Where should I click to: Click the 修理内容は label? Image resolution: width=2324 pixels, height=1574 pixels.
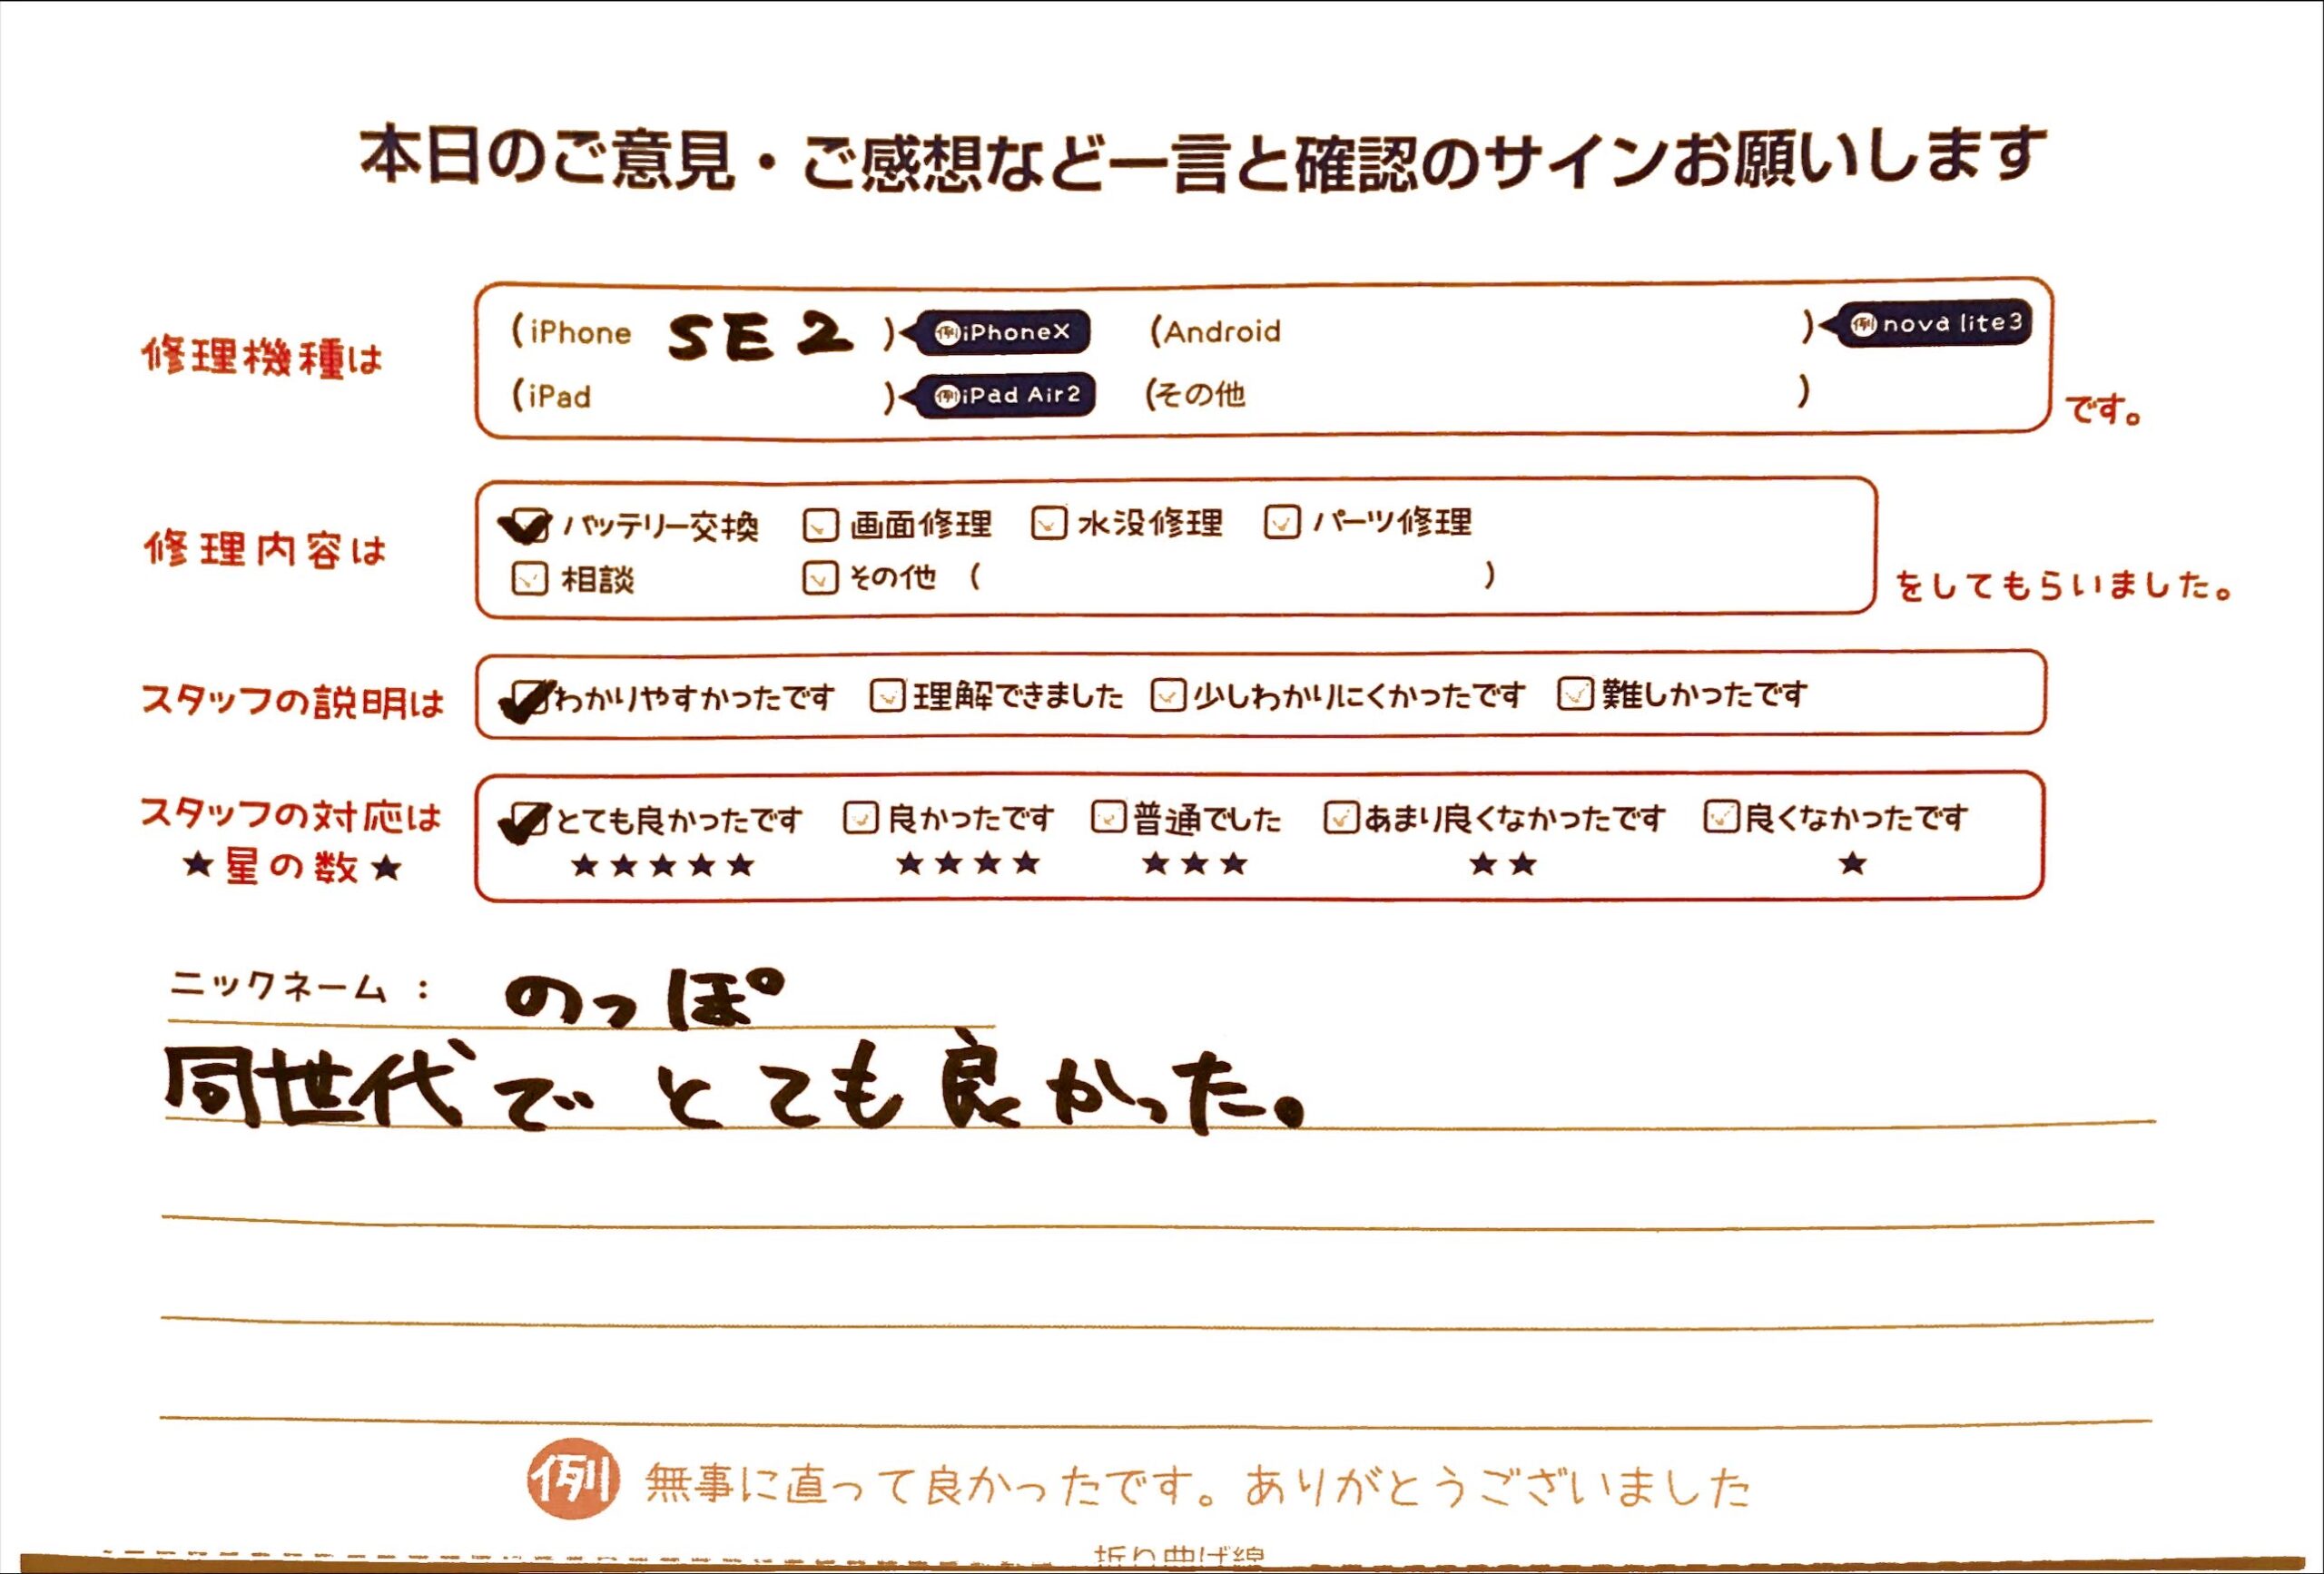pyautogui.click(x=265, y=550)
